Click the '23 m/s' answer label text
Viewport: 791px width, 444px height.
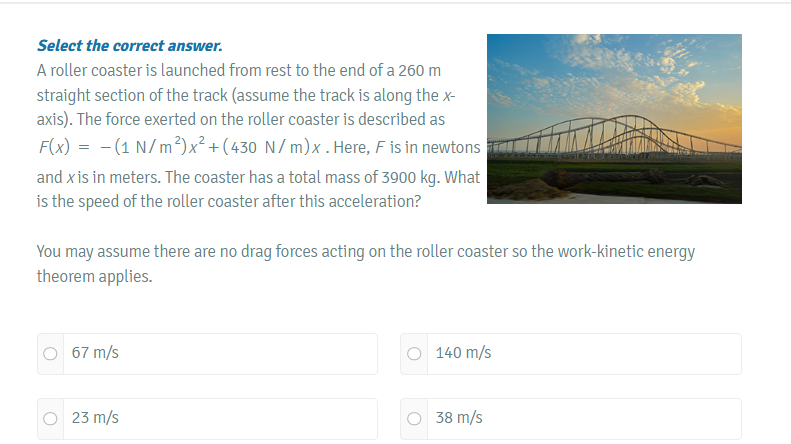point(96,418)
